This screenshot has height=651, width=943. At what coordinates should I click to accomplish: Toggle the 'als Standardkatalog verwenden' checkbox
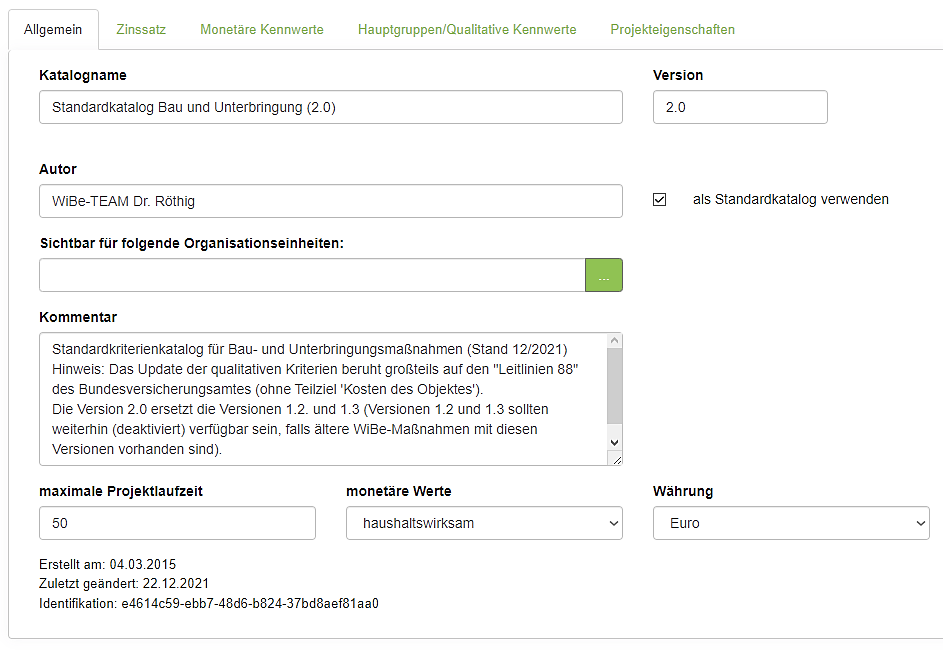pos(659,199)
